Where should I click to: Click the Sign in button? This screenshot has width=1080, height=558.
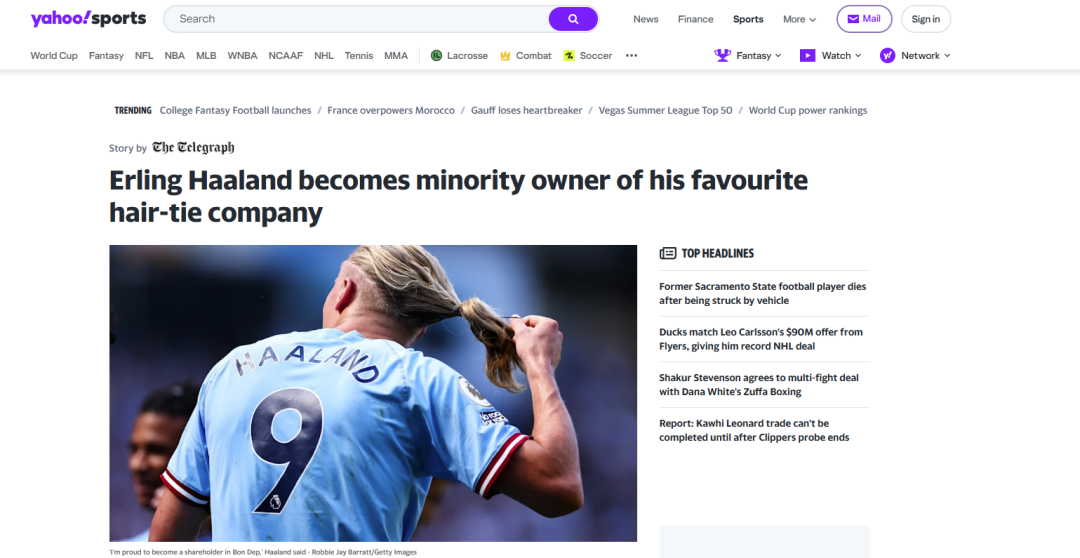[926, 19]
